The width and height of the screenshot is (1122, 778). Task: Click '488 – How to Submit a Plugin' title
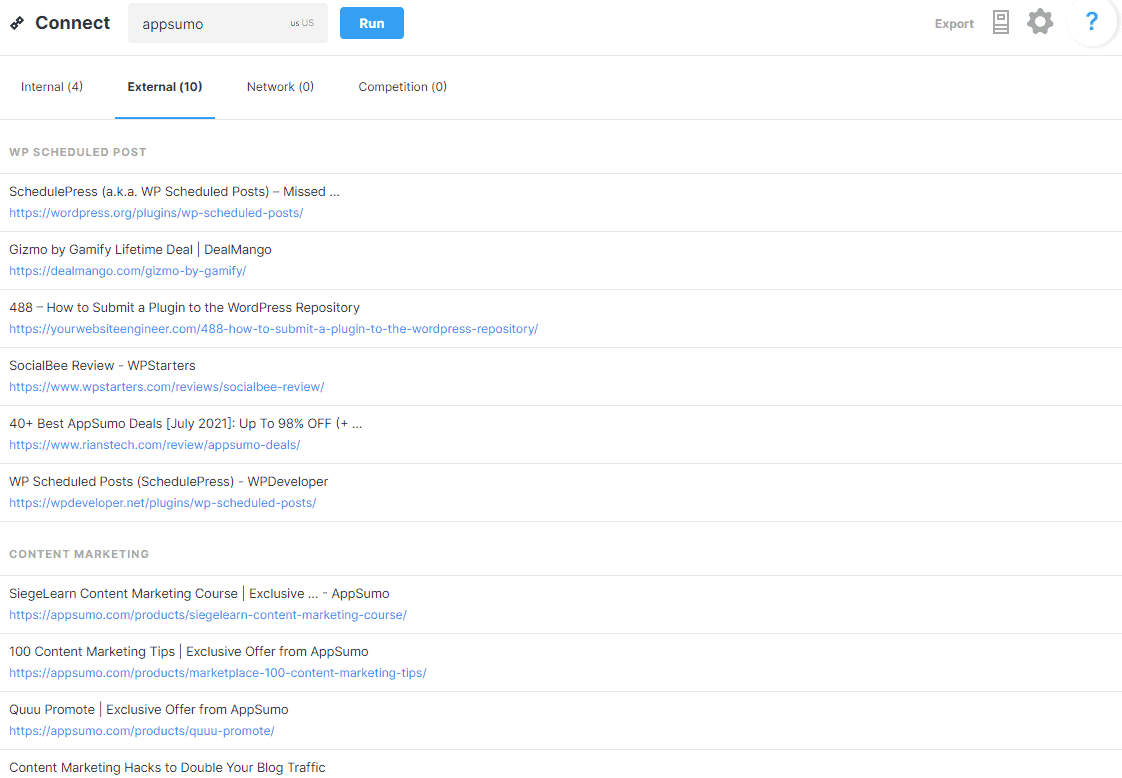[185, 307]
